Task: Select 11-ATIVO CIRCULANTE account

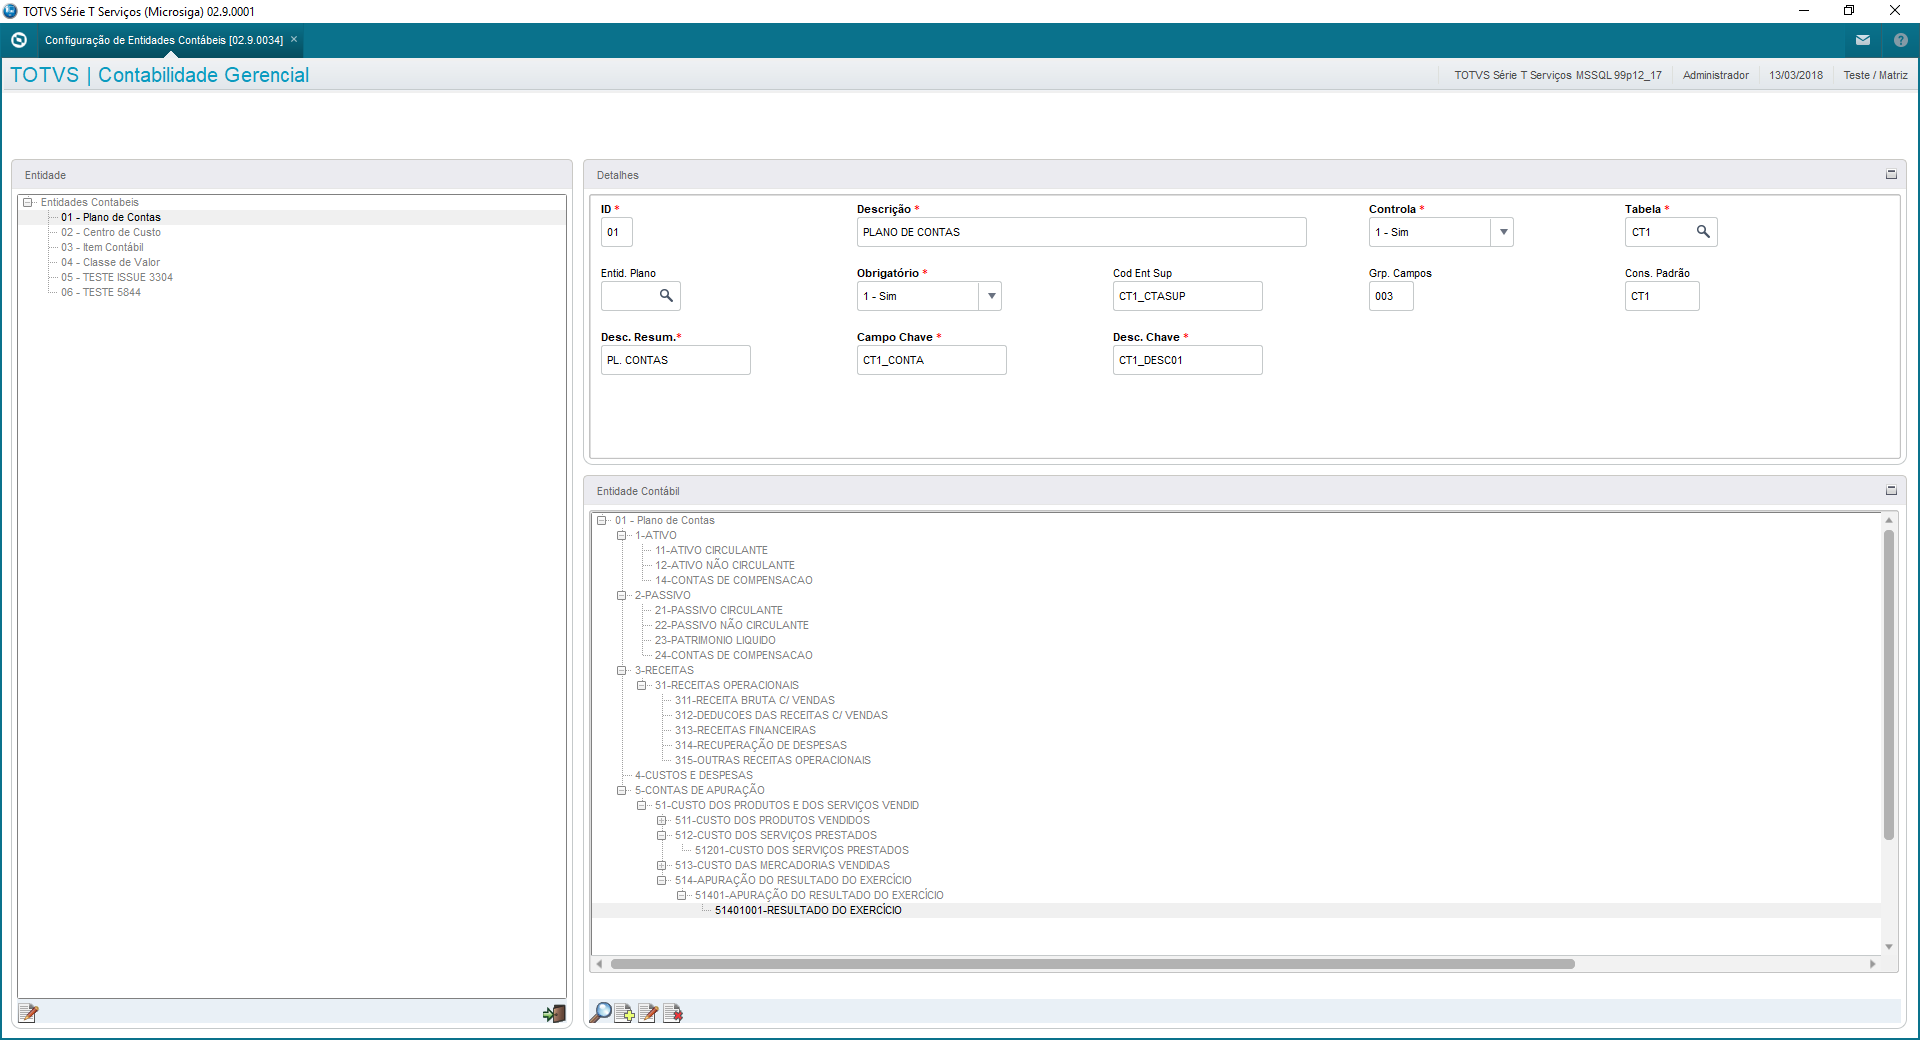Action: 711,550
